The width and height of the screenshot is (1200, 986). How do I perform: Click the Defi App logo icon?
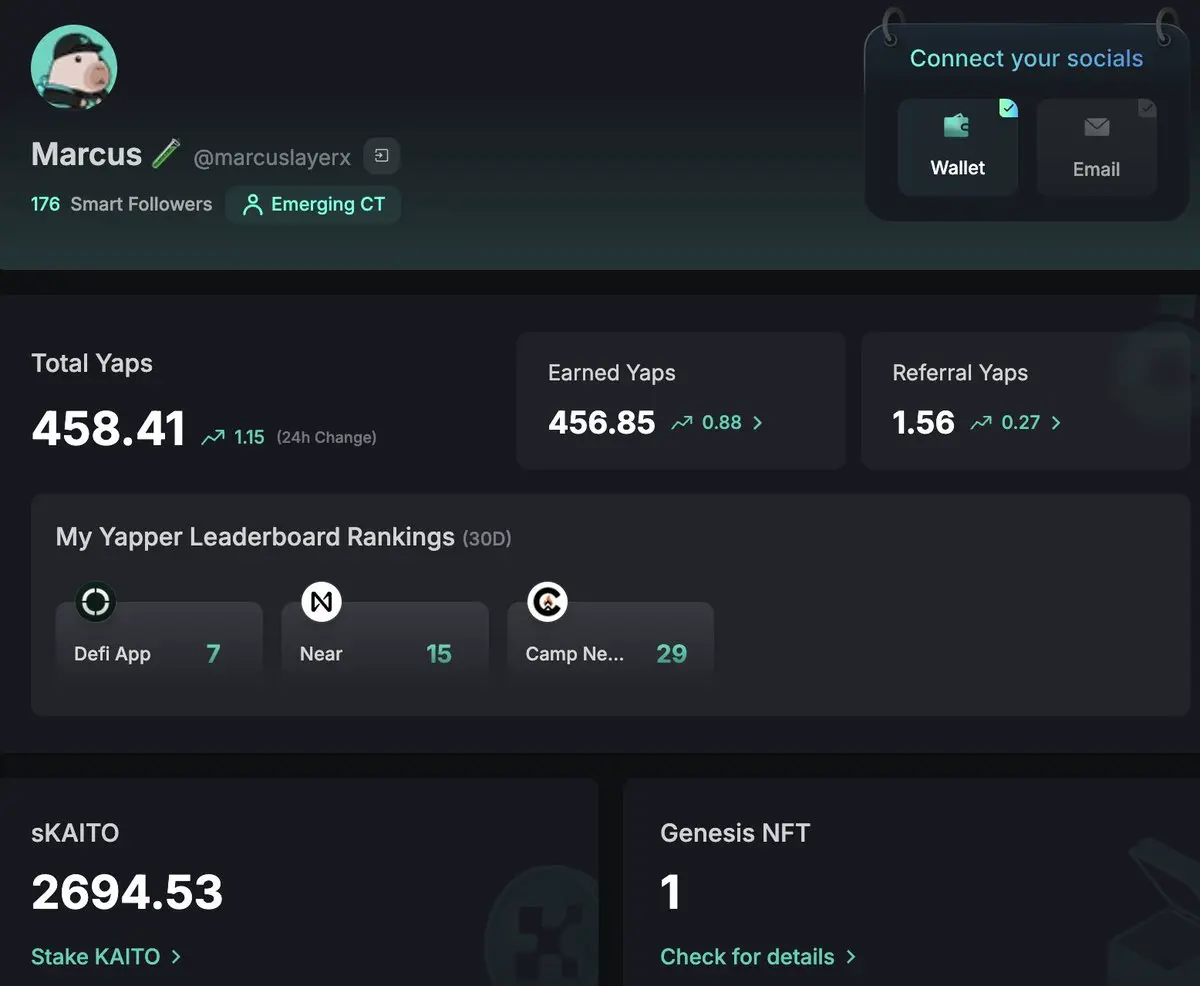click(96, 602)
